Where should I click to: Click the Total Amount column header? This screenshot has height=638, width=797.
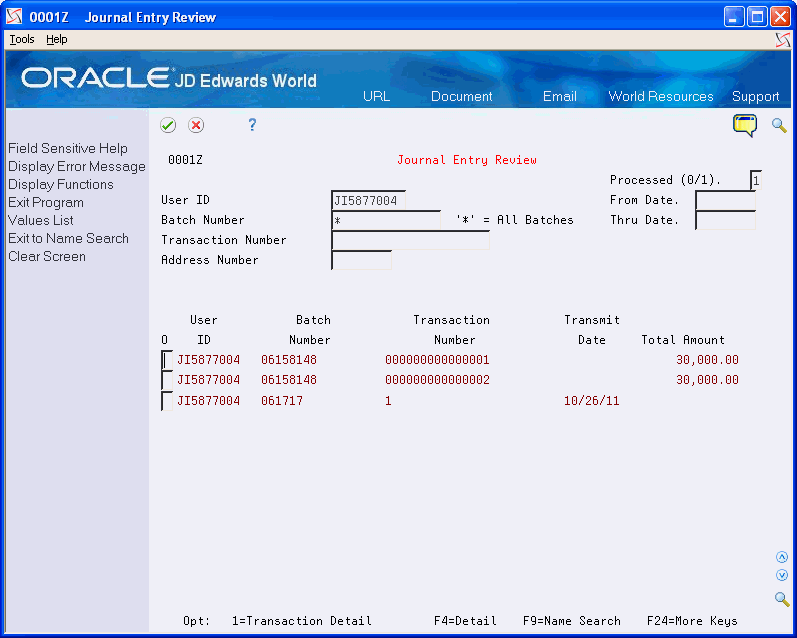(x=683, y=340)
